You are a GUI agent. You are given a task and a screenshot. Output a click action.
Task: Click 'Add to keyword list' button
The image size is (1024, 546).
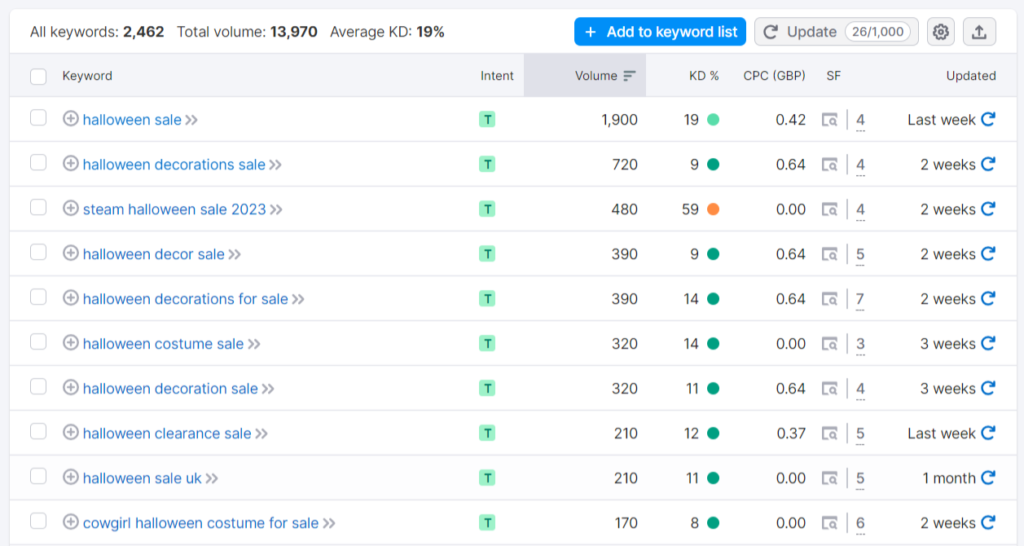[x=660, y=31]
